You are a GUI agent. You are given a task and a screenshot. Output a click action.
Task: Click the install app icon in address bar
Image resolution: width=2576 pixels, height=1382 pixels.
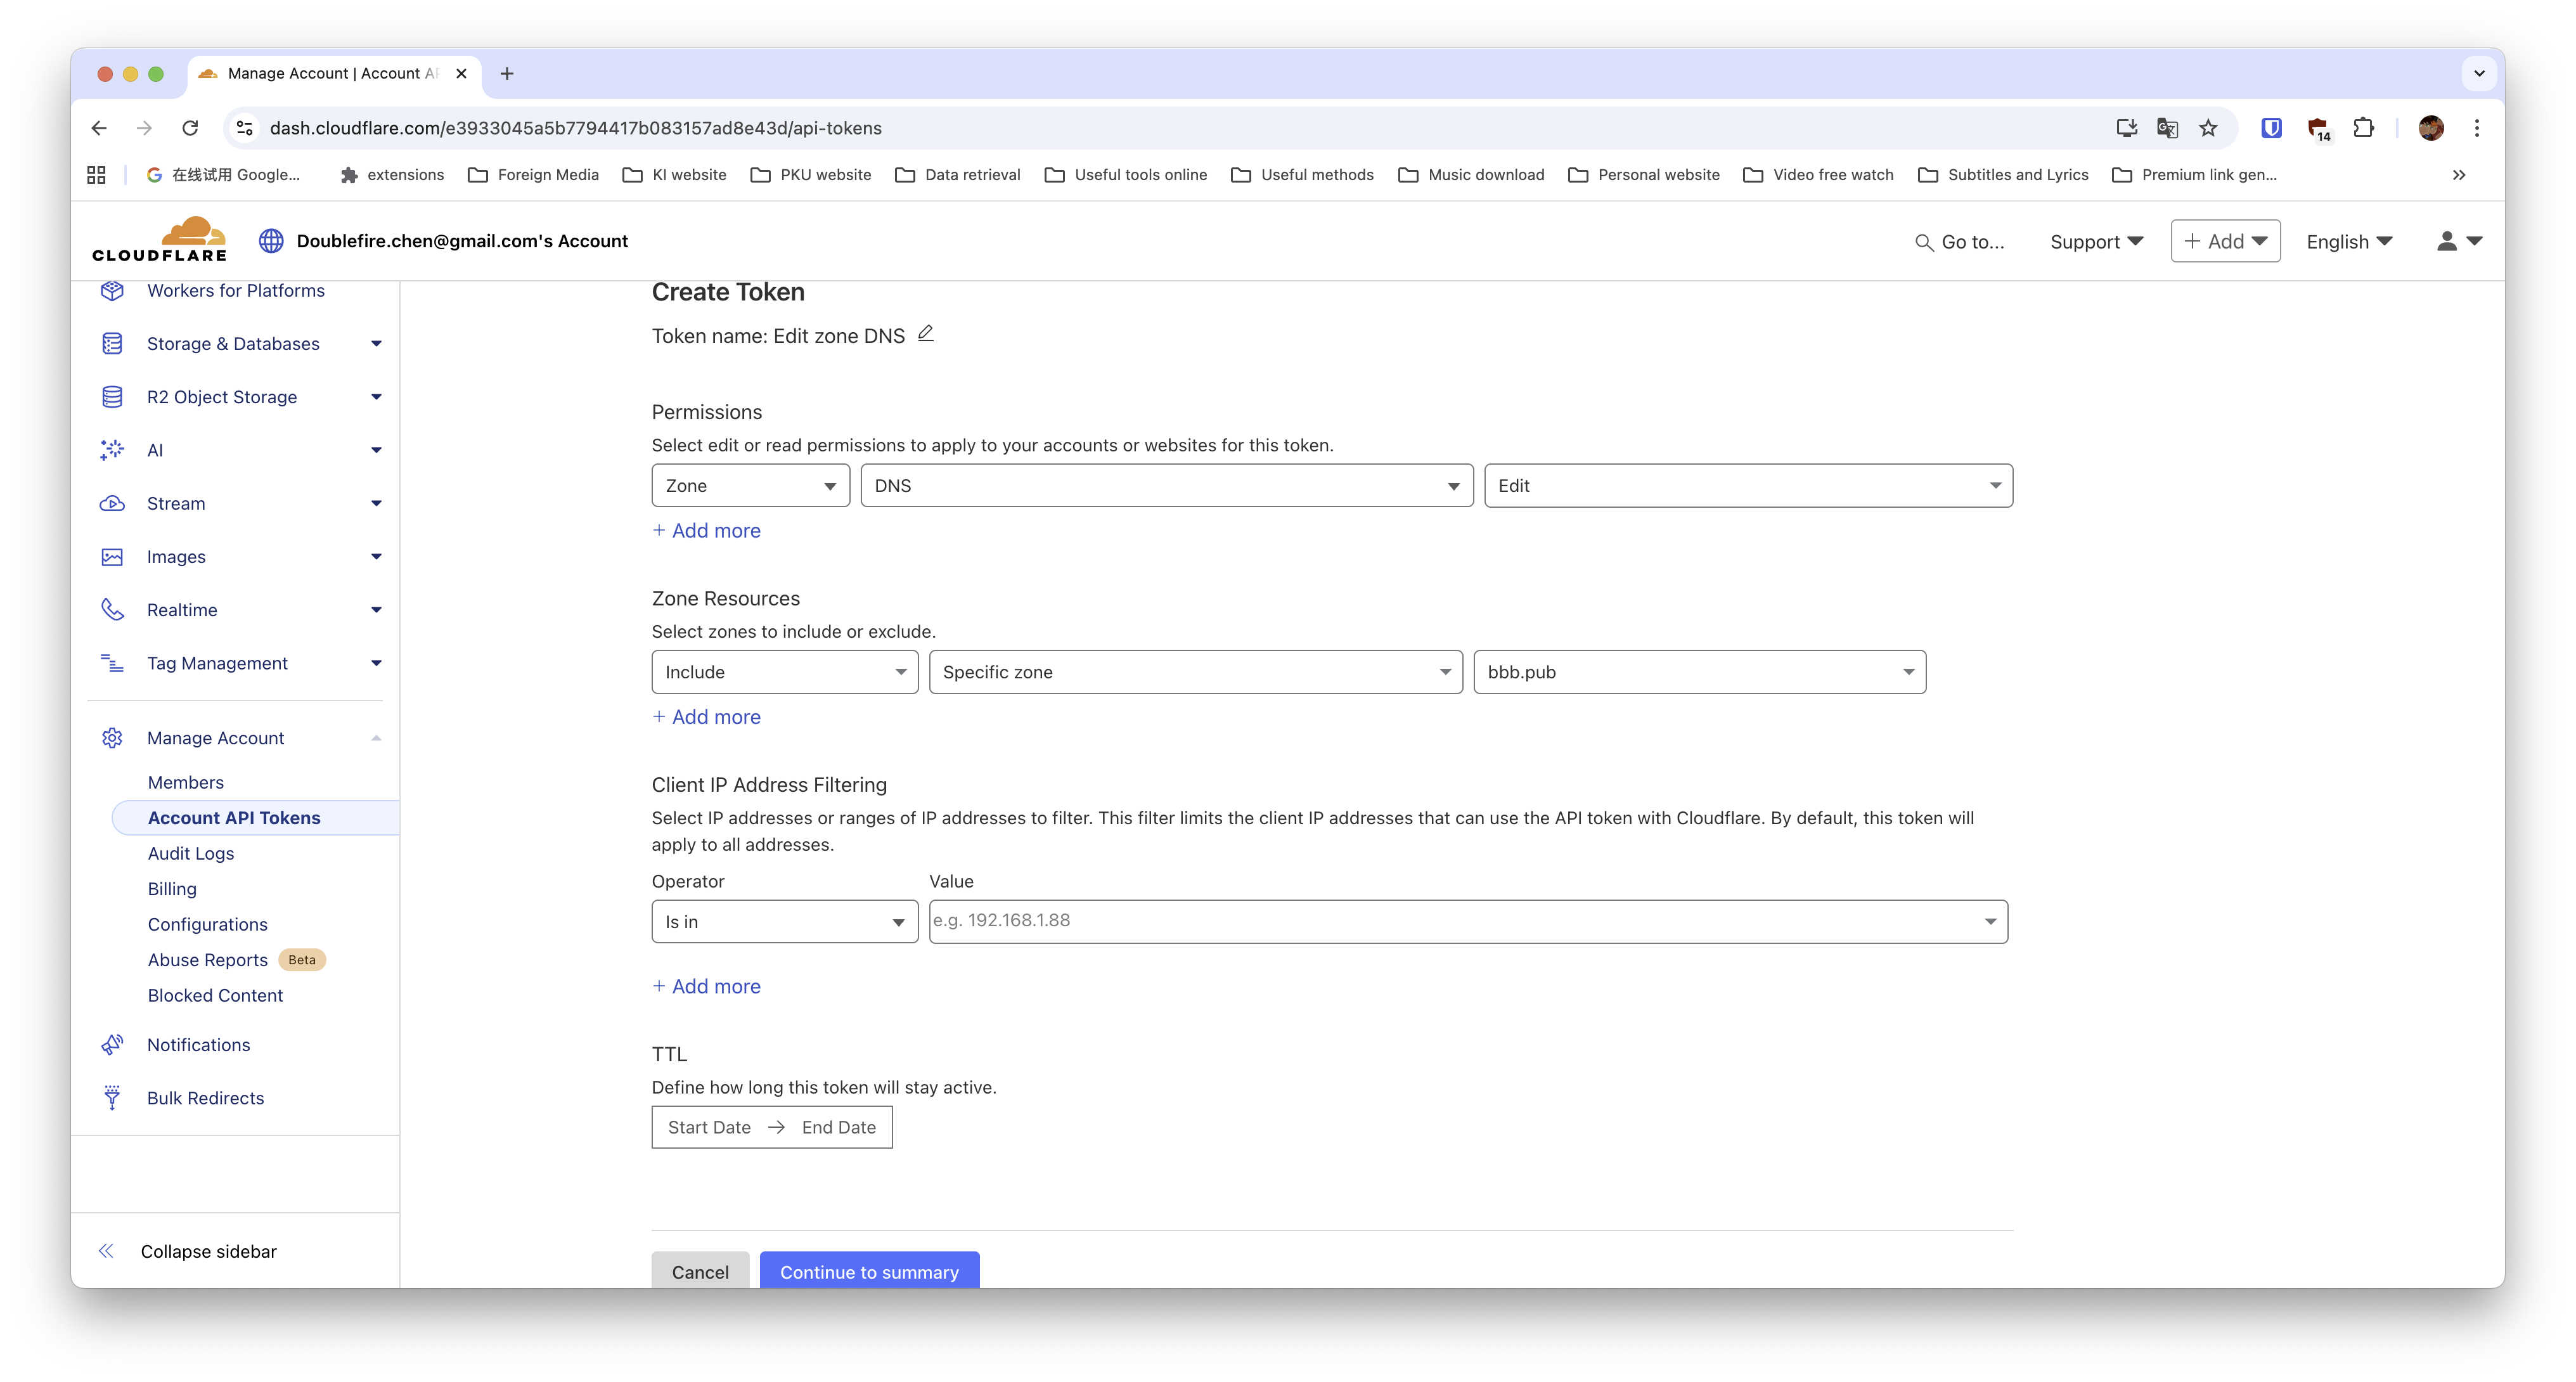coord(2126,128)
